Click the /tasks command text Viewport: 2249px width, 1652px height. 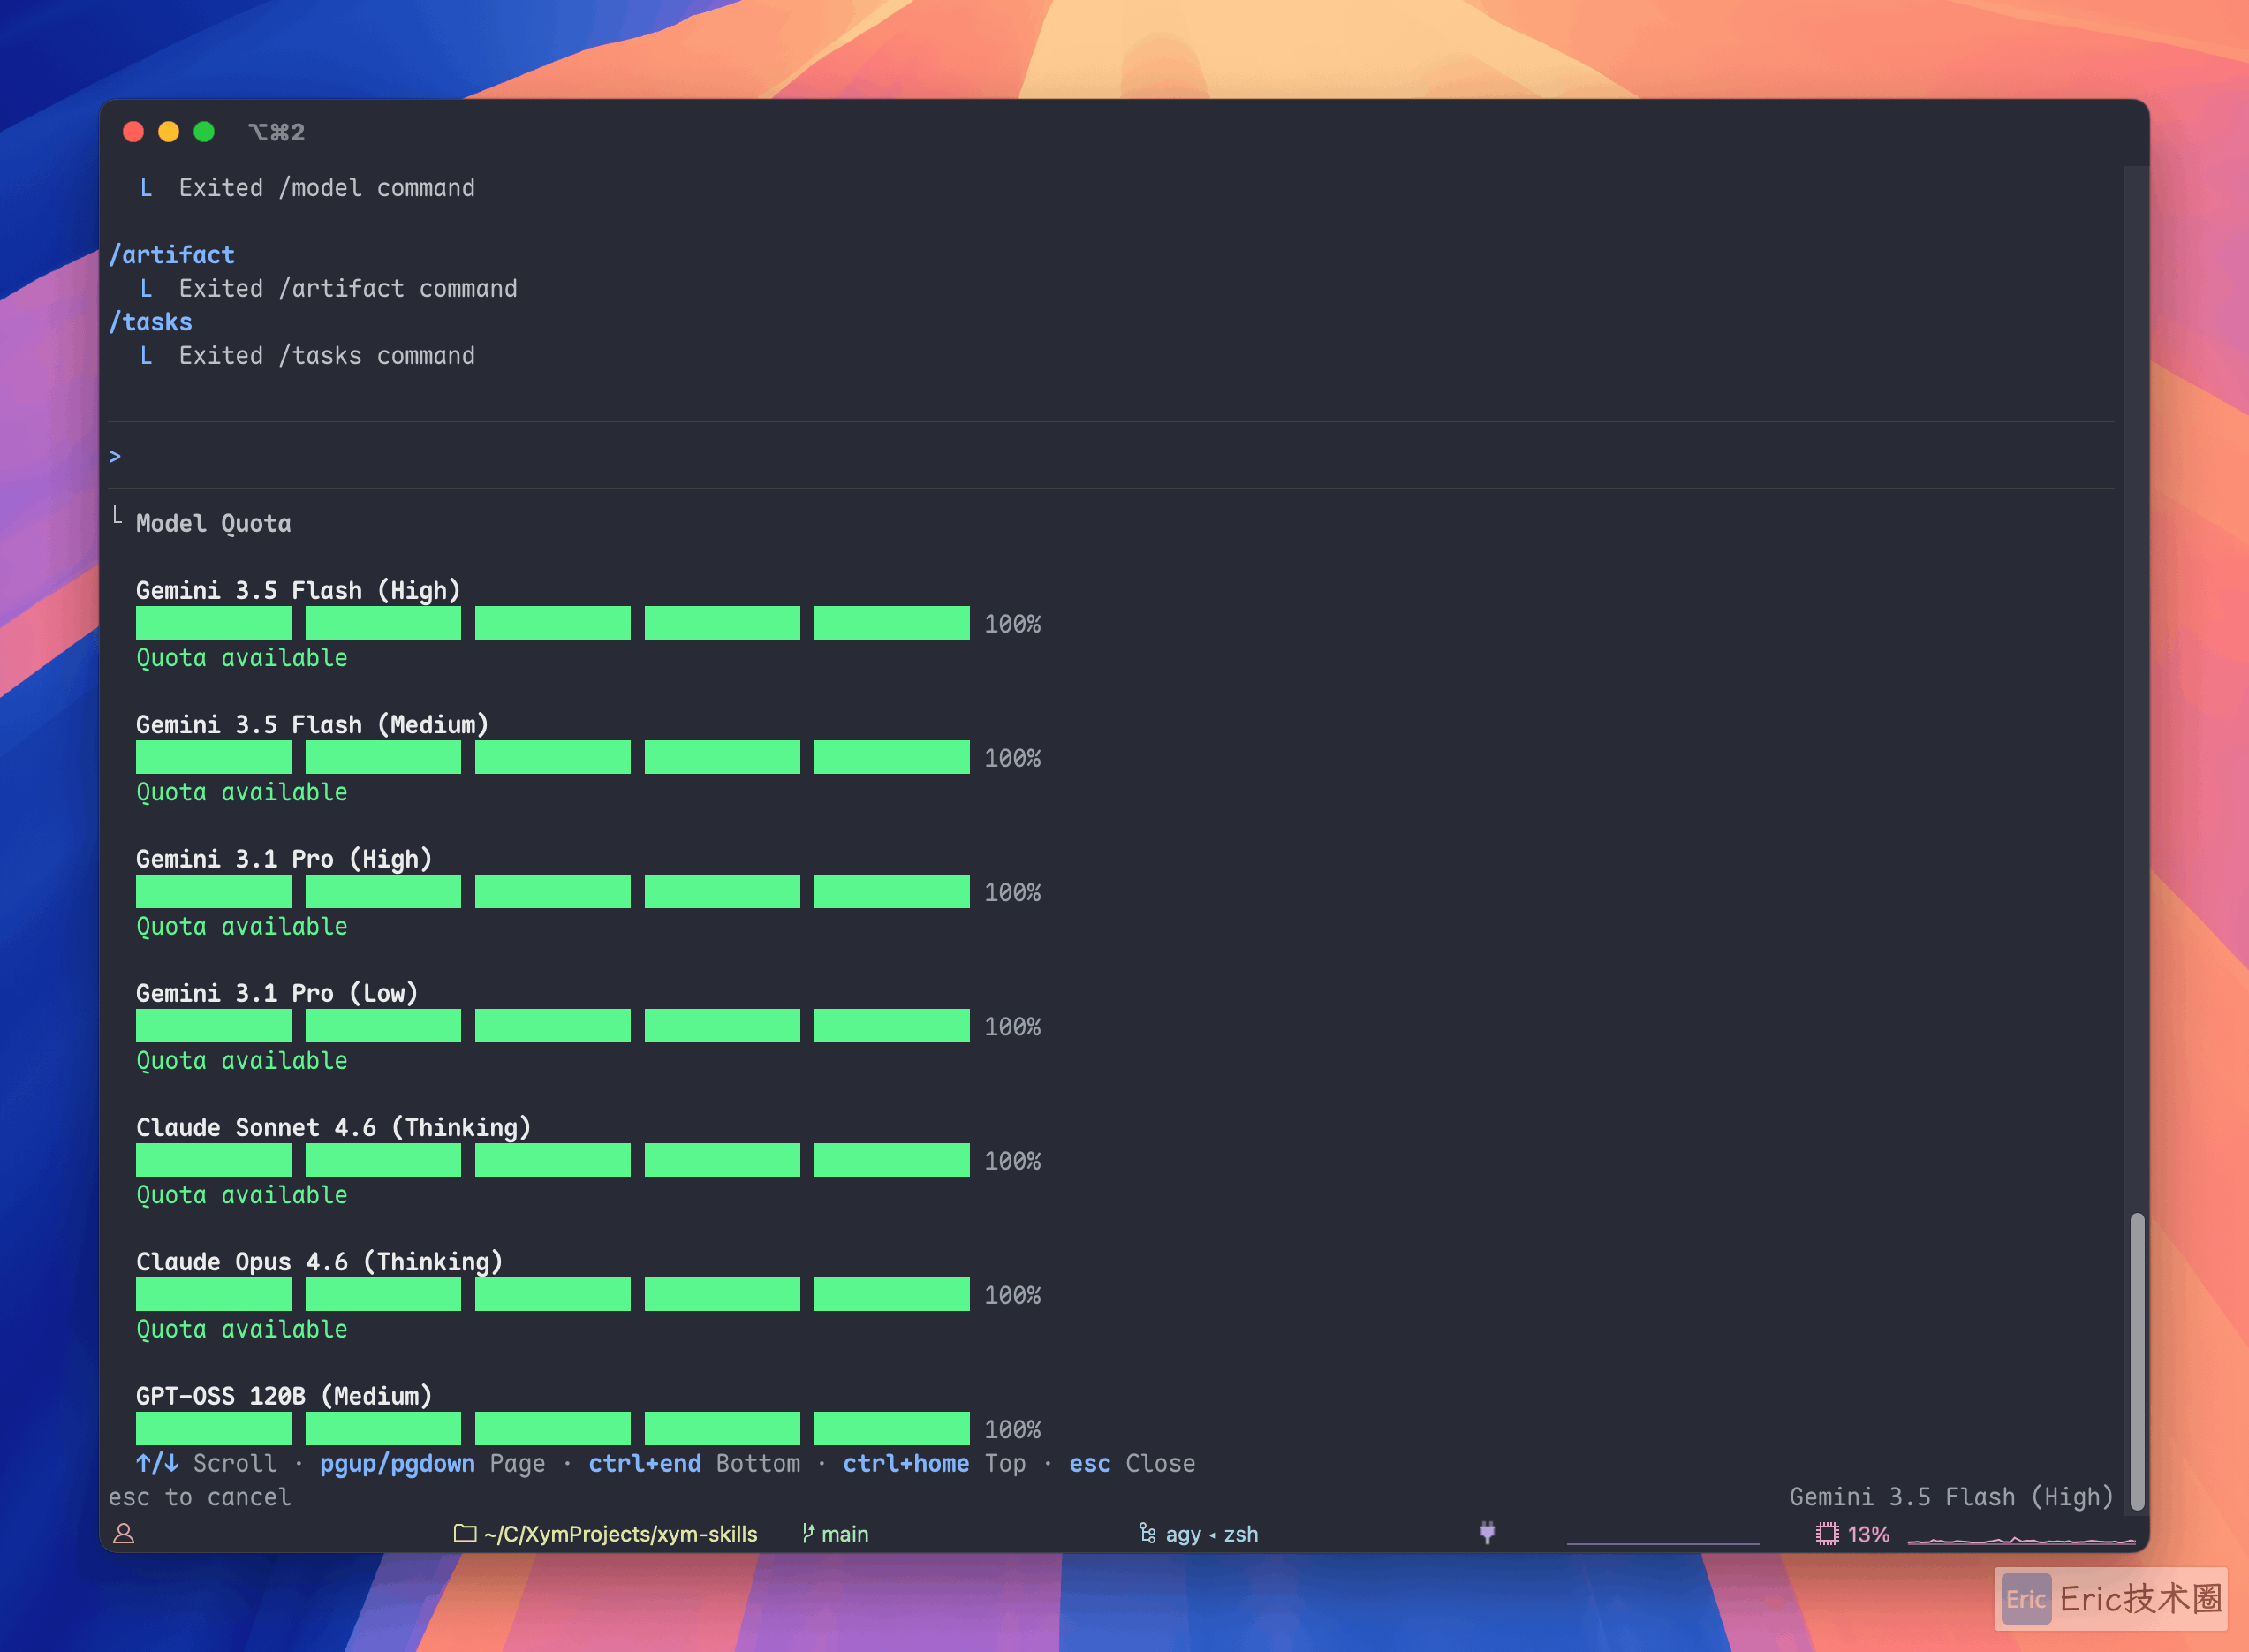(x=151, y=322)
